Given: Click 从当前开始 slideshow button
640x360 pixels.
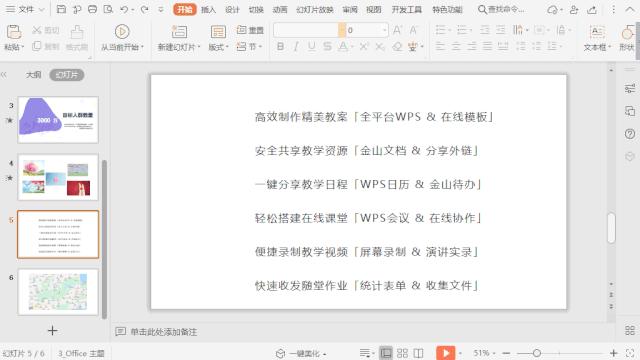Looking at the screenshot, I should 122,38.
